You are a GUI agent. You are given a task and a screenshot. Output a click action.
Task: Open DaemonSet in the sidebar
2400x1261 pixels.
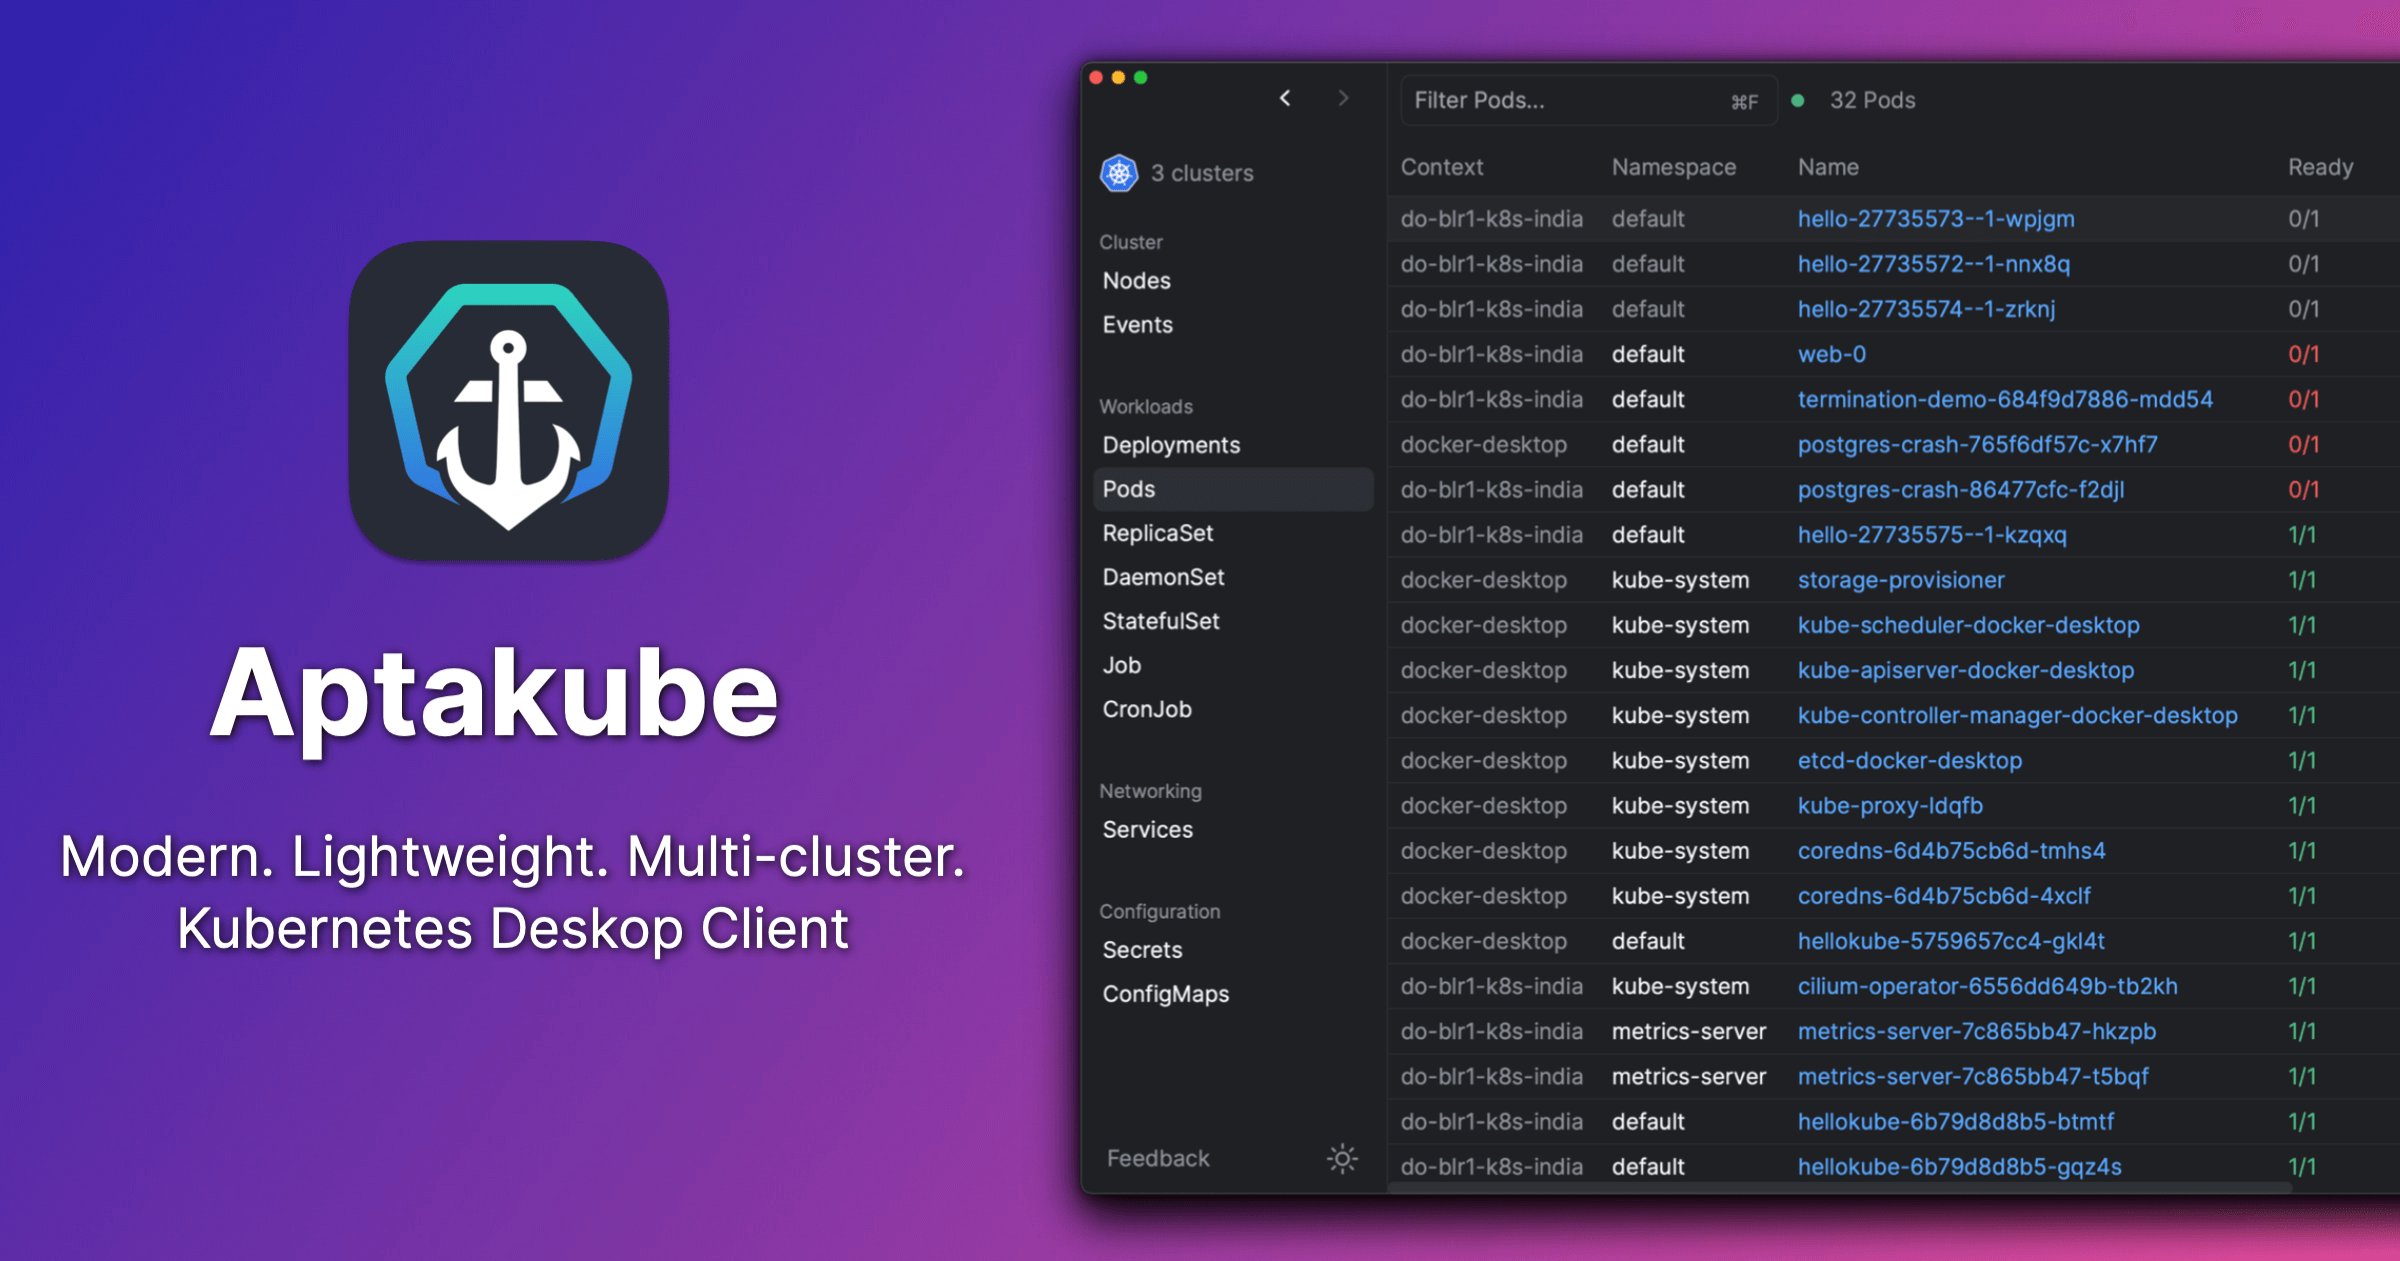pyautogui.click(x=1163, y=577)
